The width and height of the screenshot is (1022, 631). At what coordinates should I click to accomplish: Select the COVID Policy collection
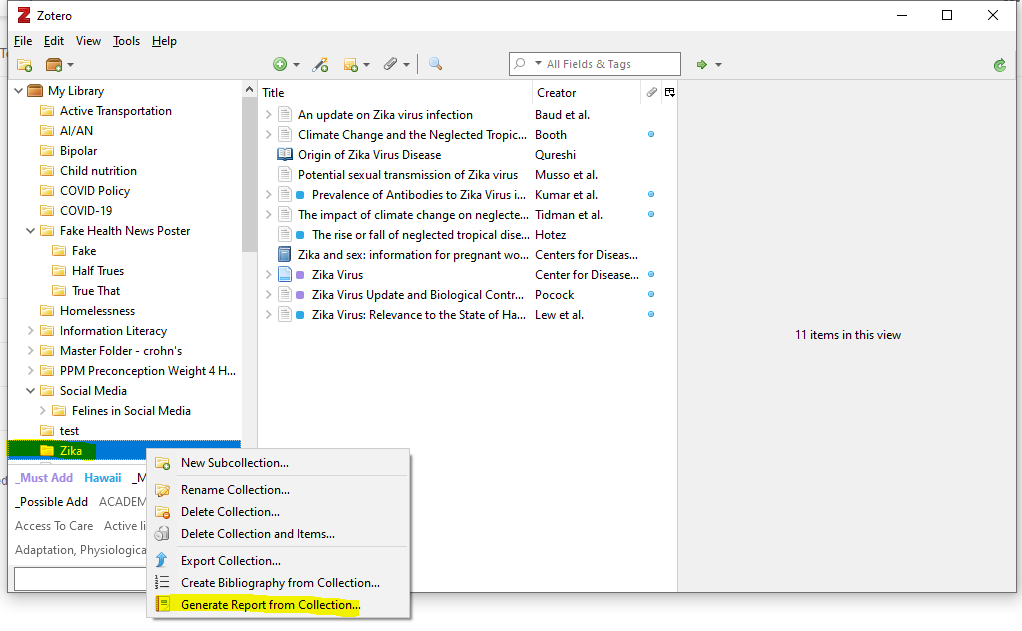[x=95, y=191]
